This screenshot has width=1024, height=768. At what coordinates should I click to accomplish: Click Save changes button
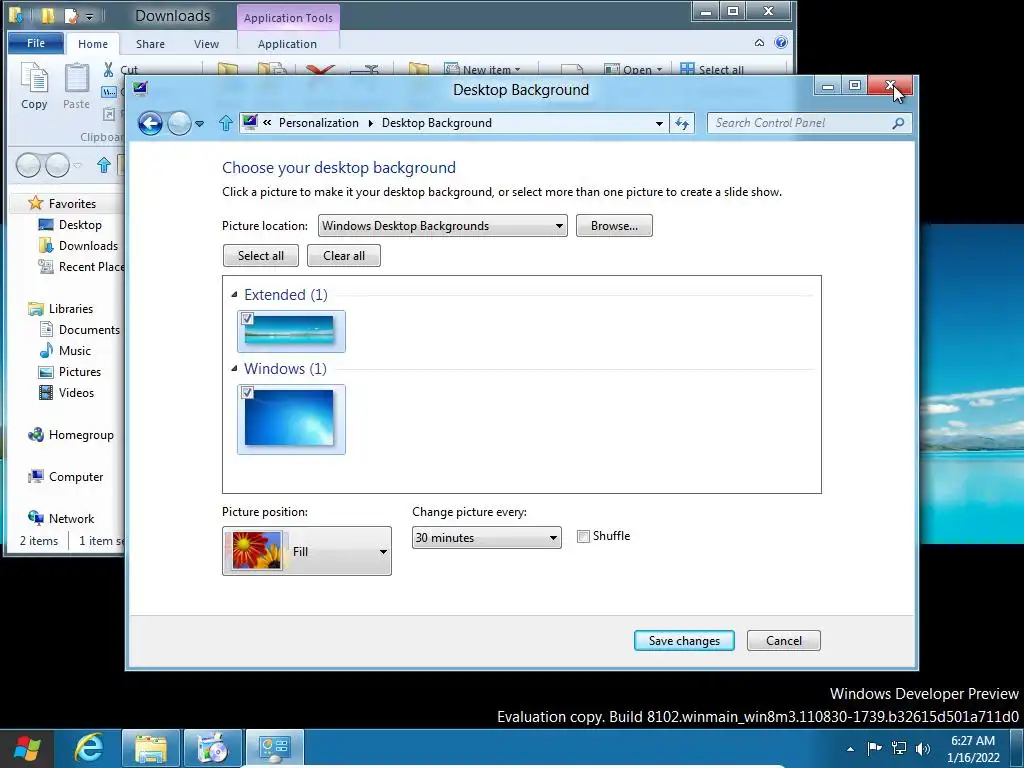pyautogui.click(x=684, y=641)
